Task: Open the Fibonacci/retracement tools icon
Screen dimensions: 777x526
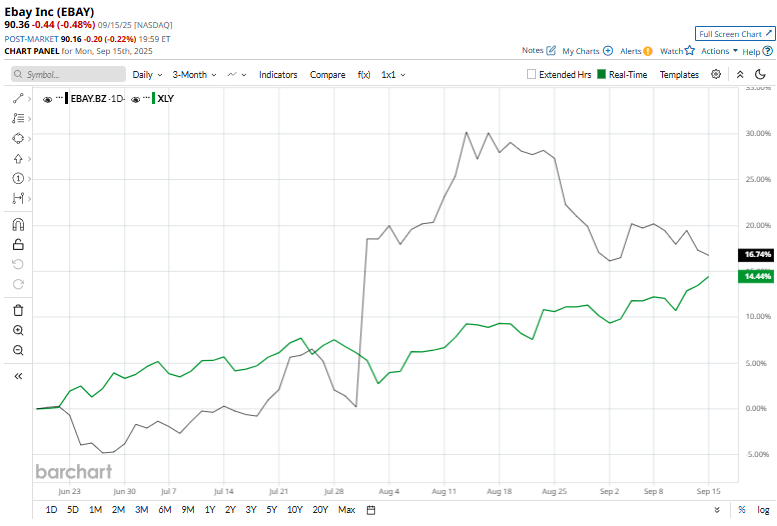Action: (x=18, y=118)
